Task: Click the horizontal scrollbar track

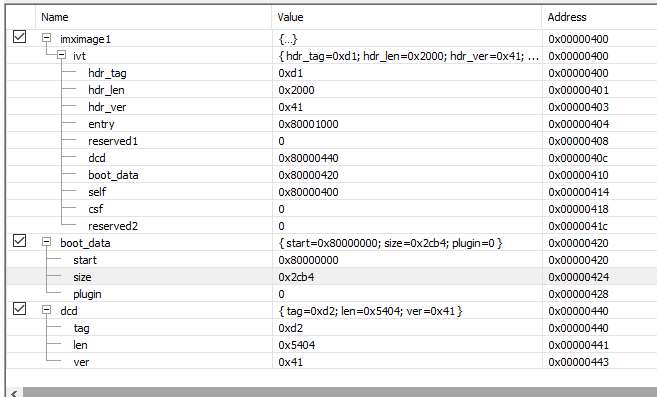Action: click(x=339, y=393)
